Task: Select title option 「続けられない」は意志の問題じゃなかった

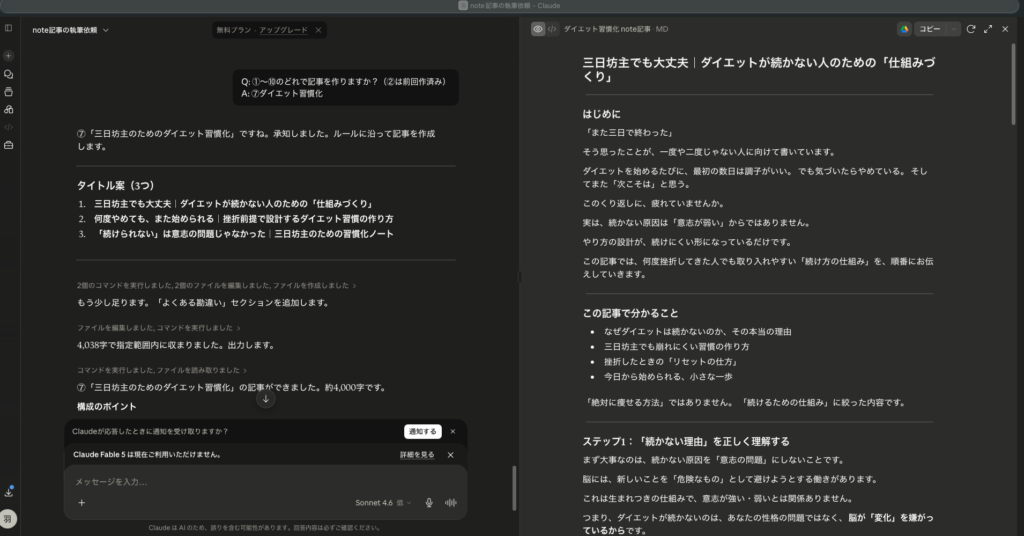Action: click(243, 234)
